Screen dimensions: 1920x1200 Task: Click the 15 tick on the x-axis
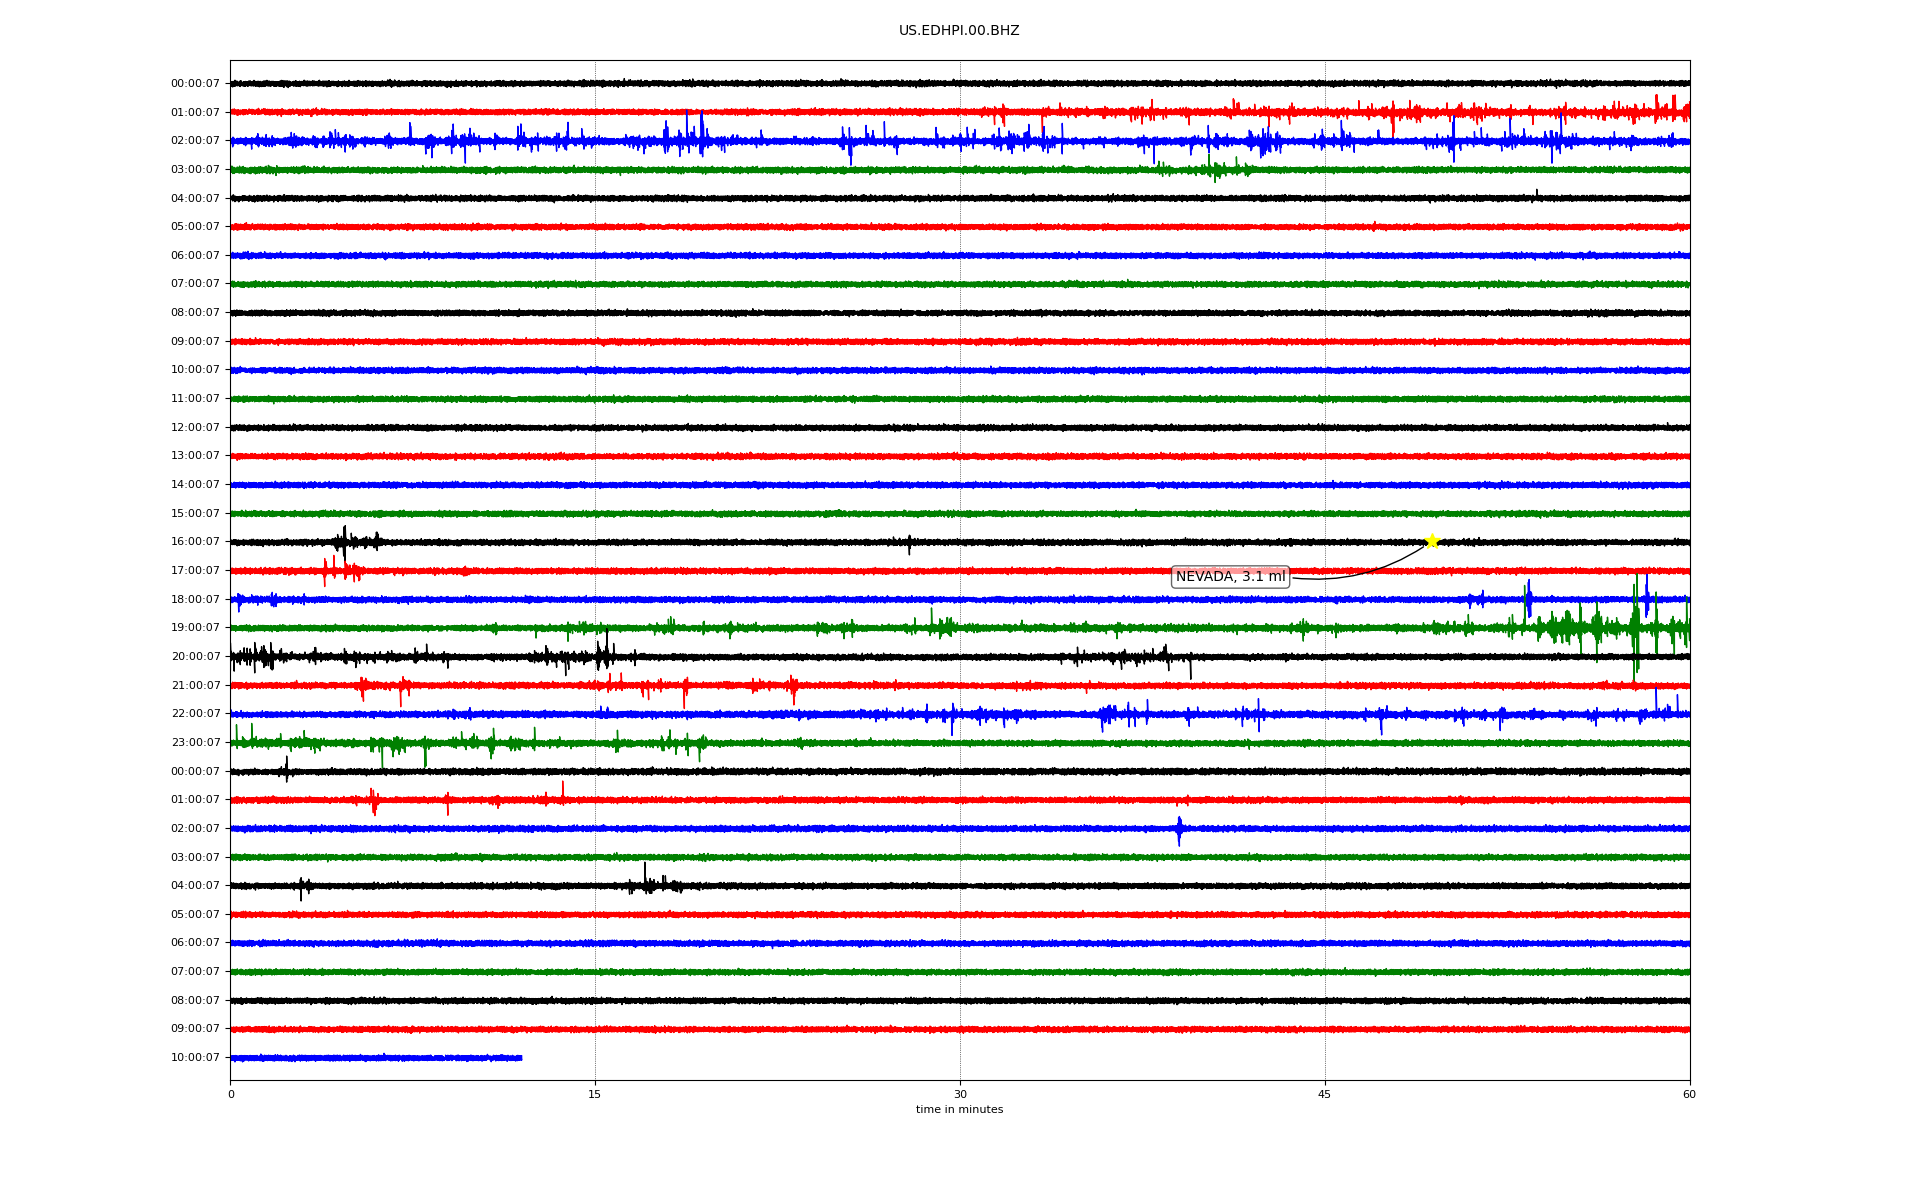(595, 1094)
